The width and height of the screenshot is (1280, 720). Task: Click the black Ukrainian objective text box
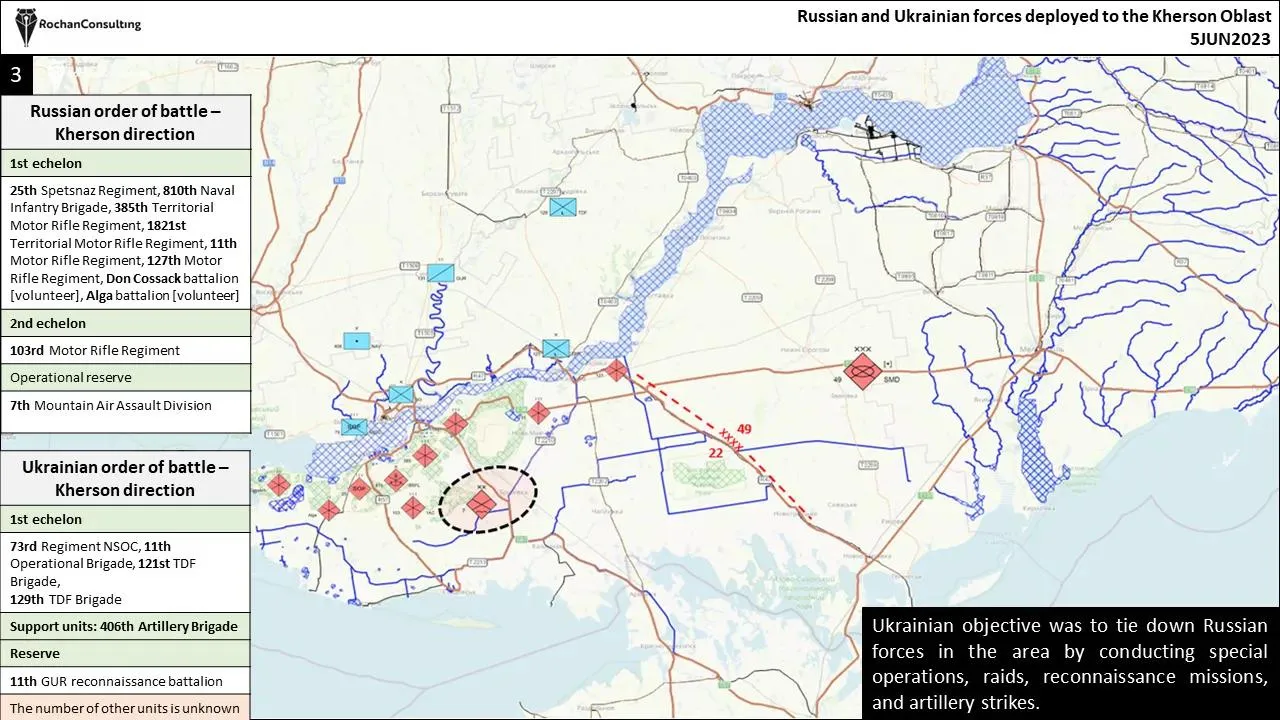click(x=1069, y=663)
